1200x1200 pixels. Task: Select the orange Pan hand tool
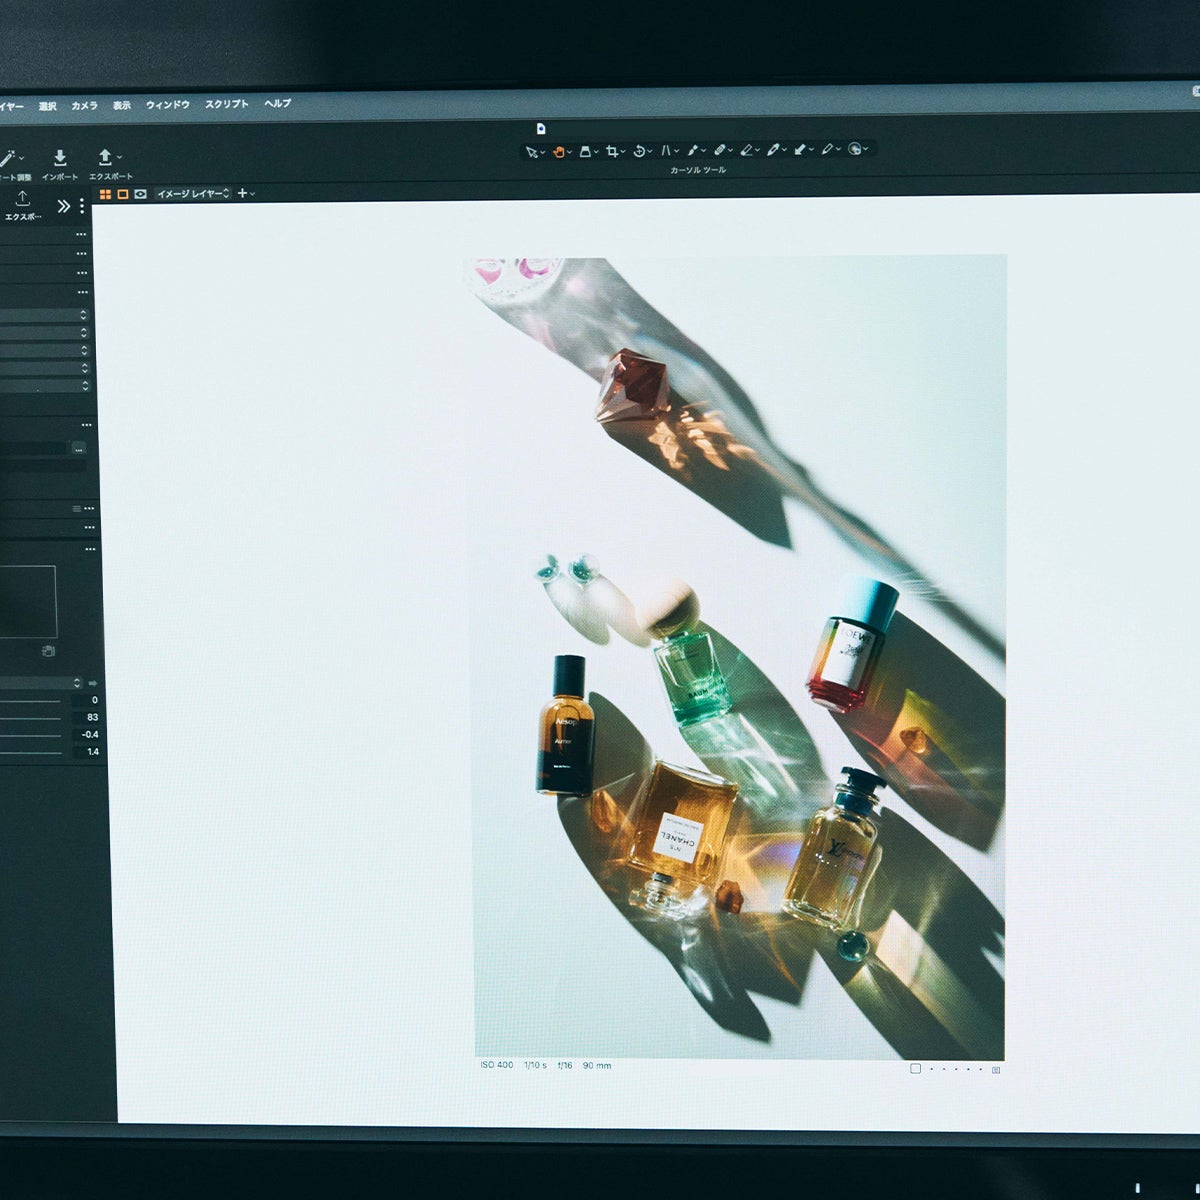pos(559,151)
